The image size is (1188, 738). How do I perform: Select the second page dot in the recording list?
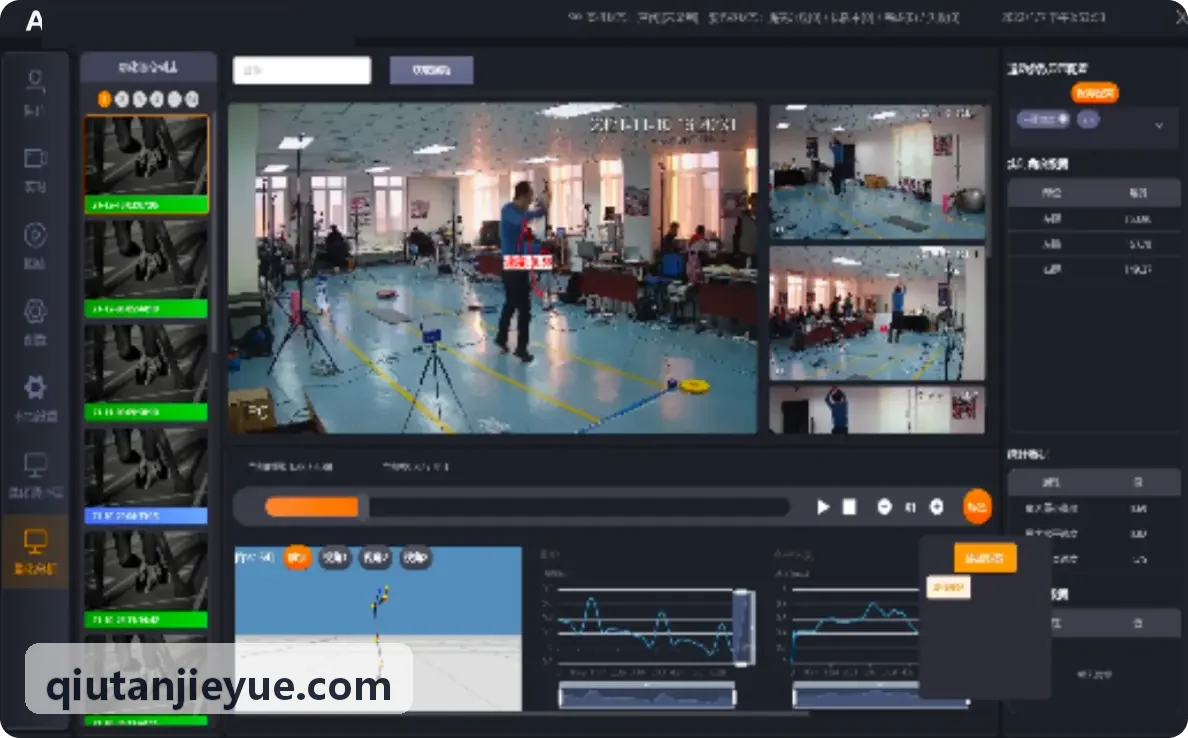[122, 99]
